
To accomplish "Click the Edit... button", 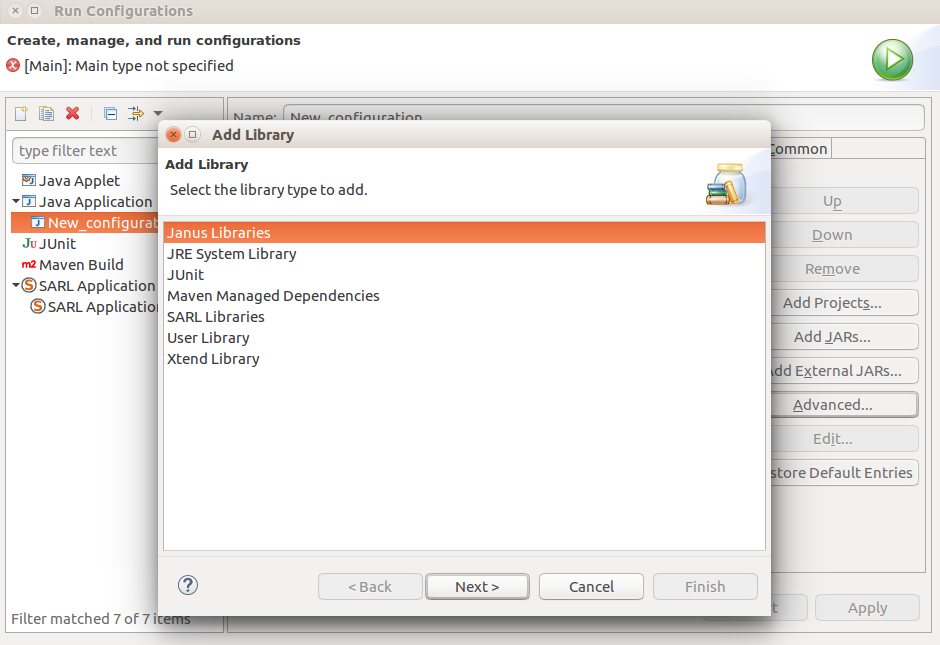I will point(843,439).
